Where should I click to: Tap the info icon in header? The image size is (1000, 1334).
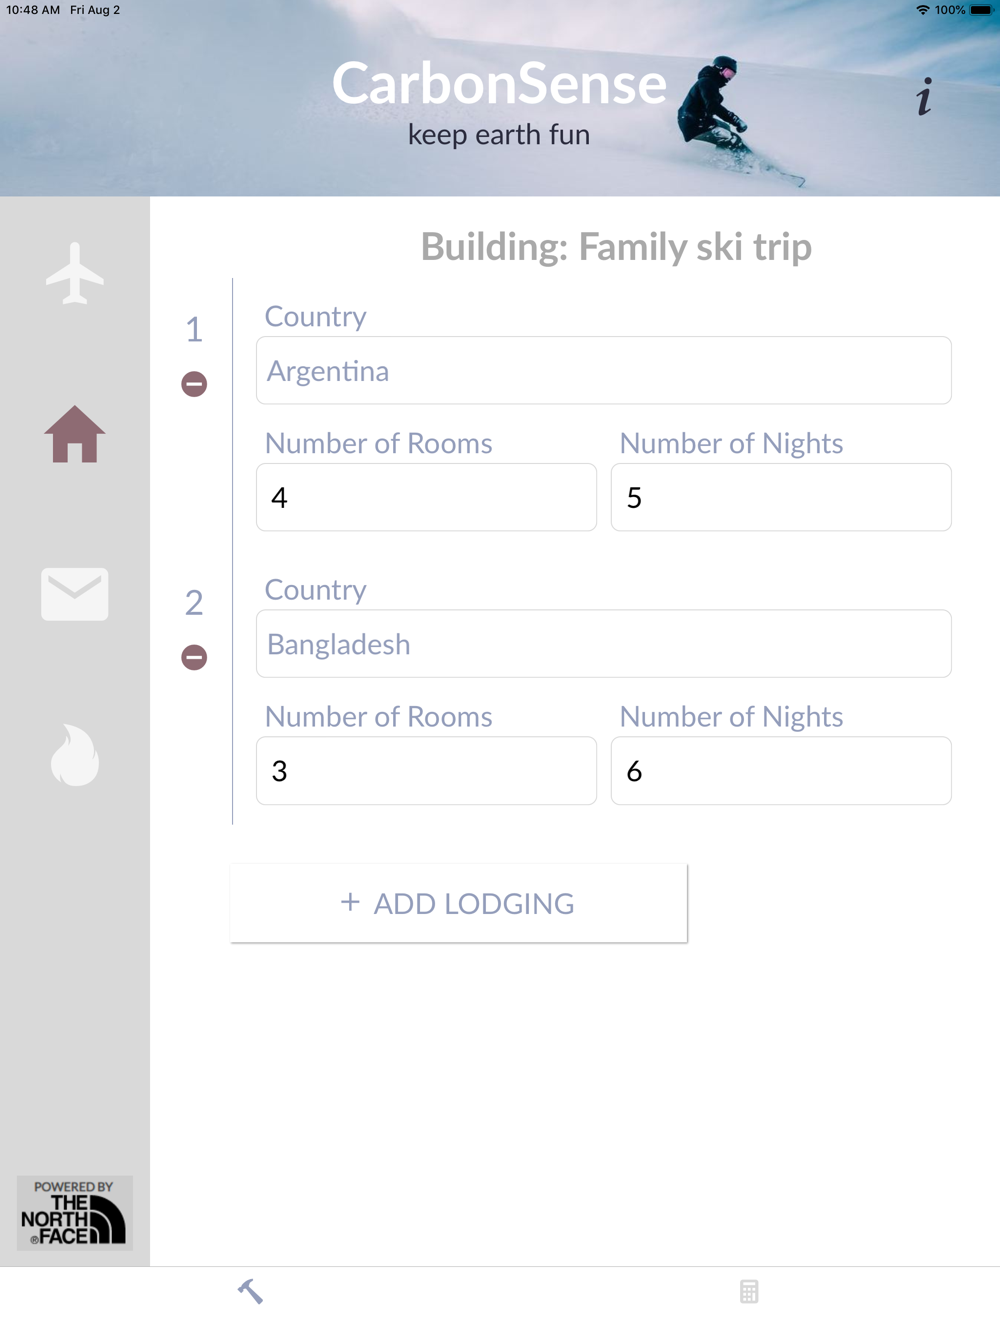click(x=924, y=98)
